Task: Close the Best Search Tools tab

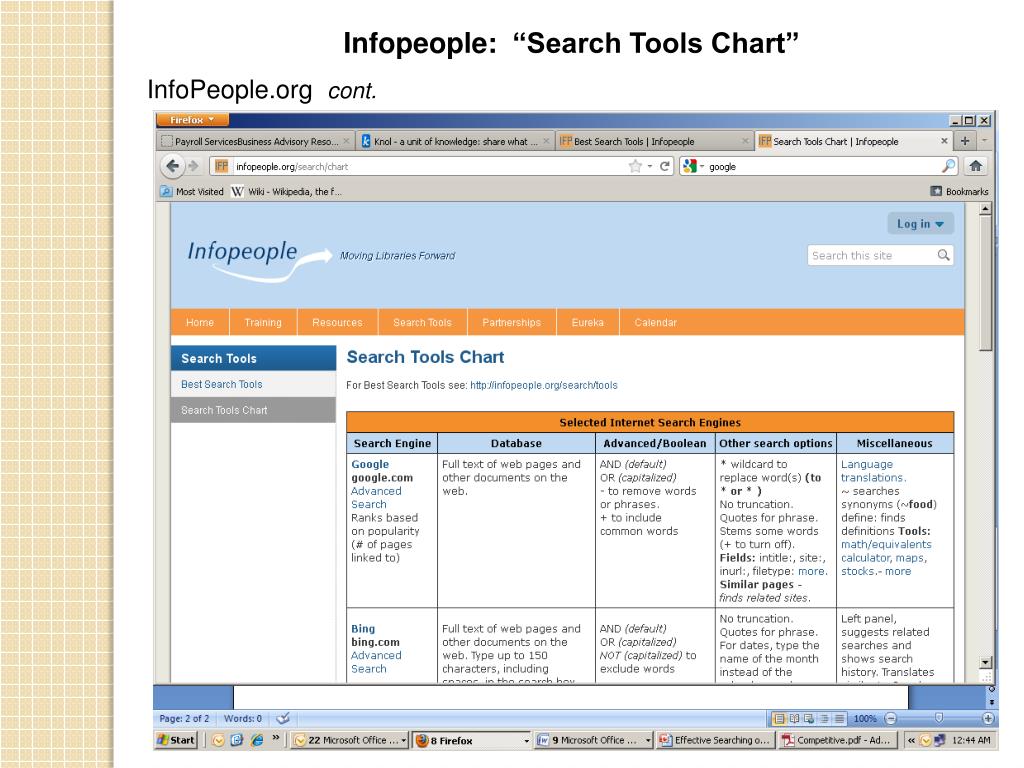Action: (744, 141)
